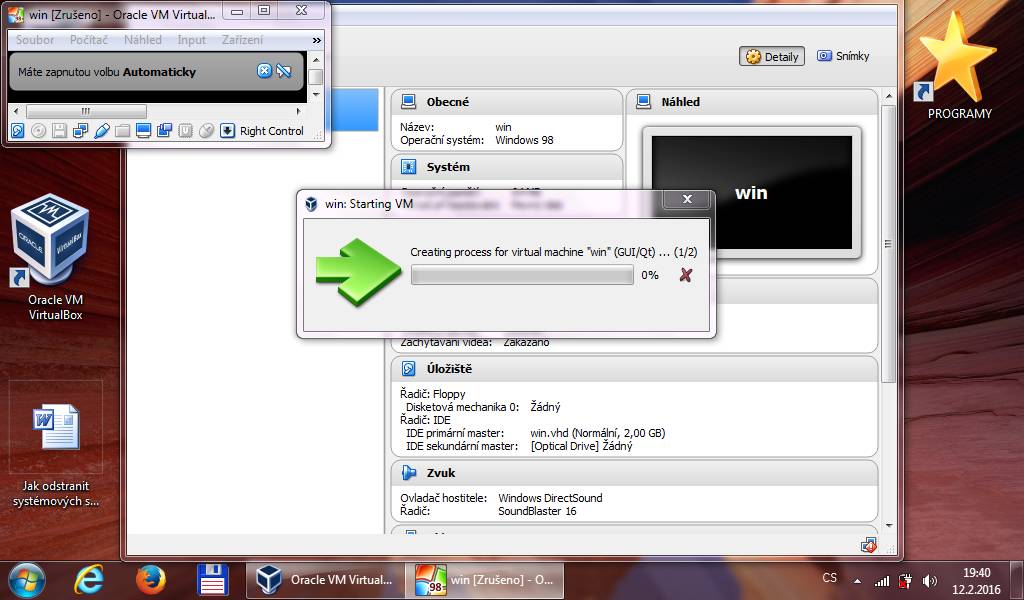
Task: Click the shared folders indicator in the VM status bar
Action: [122, 131]
